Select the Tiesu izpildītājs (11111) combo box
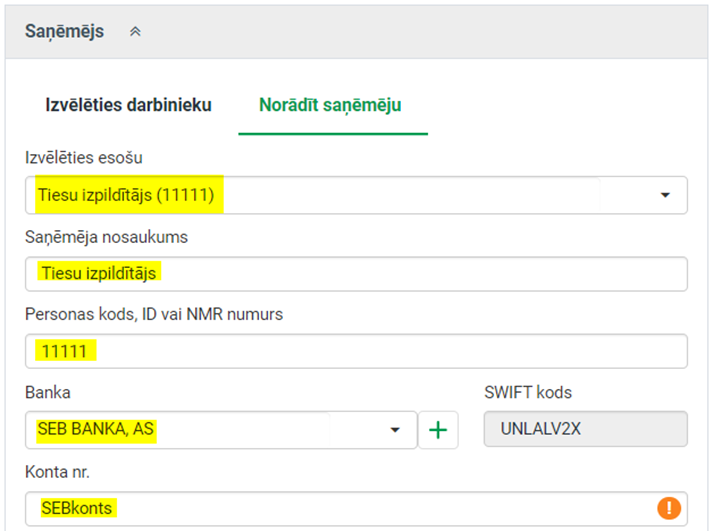713x531 pixels. [356, 195]
